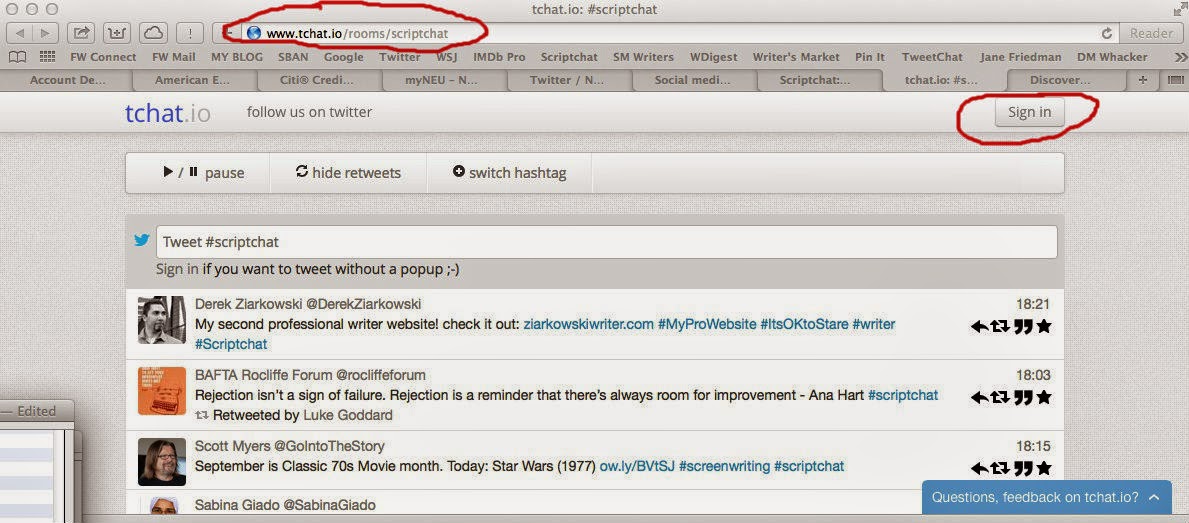Click Scott Myers avatar thumbnail
The height and width of the screenshot is (523, 1189).
pyautogui.click(x=162, y=462)
